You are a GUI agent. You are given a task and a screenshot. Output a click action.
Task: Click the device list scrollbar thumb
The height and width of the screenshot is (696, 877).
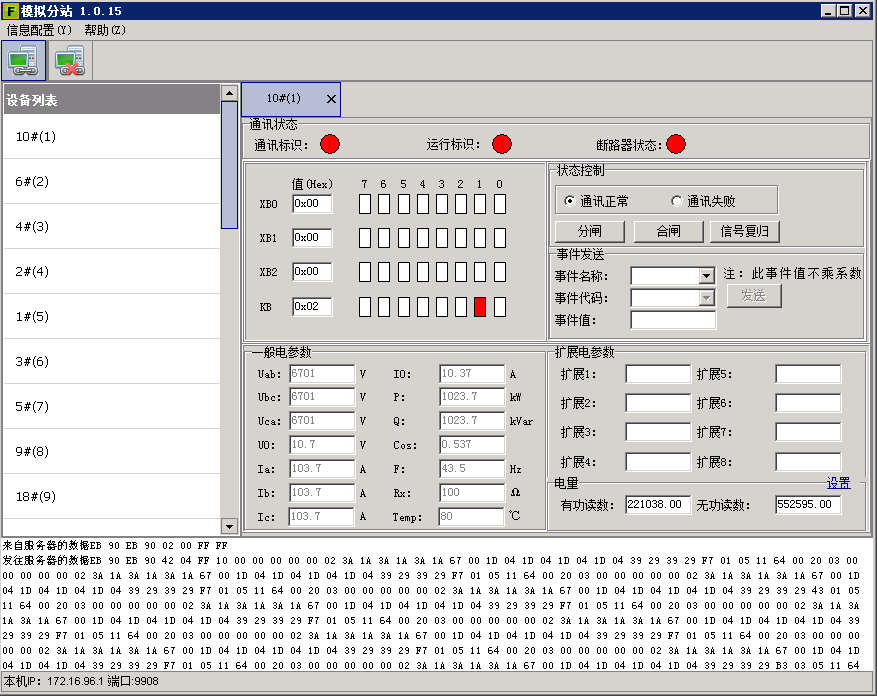pyautogui.click(x=229, y=164)
